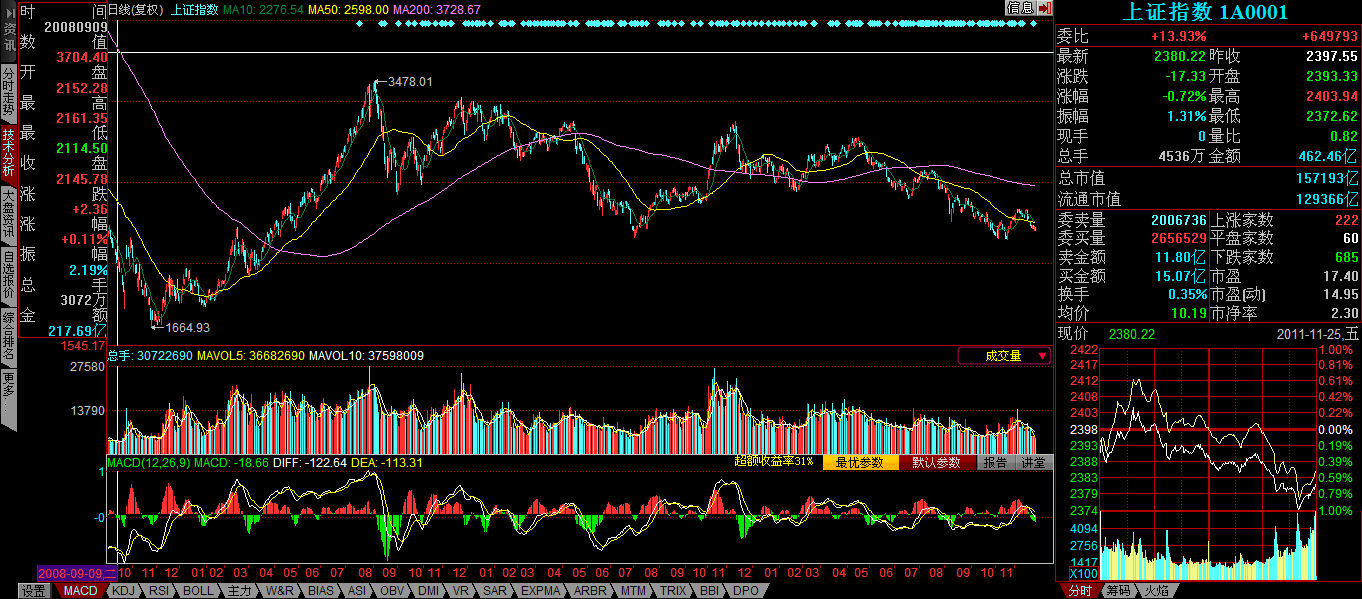This screenshot has width=1362, height=599.
Task: Open the 设置 settings button
Action: pos(34,591)
